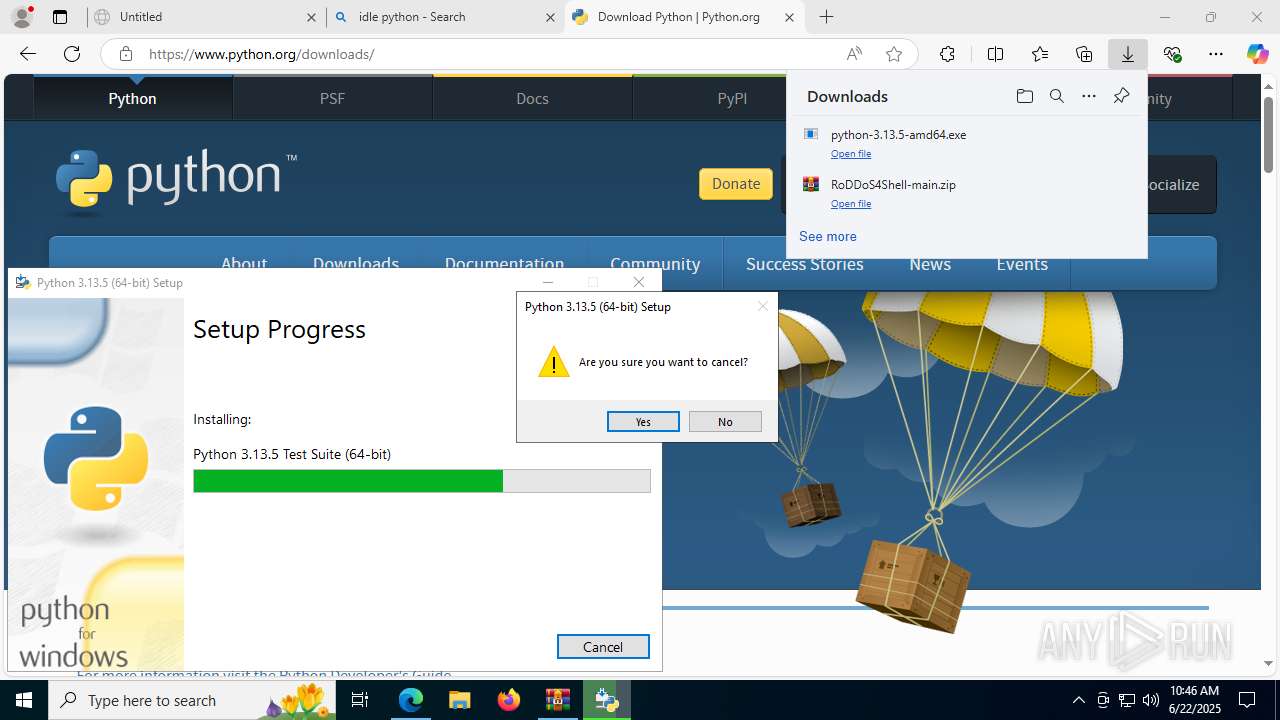Viewport: 1280px width, 720px height.
Task: Open the PyPI top navigation tab
Action: pyautogui.click(x=732, y=98)
